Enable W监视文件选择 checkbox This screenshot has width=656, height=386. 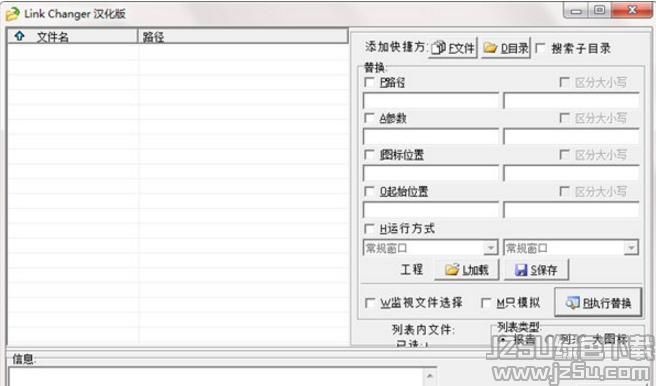point(370,302)
